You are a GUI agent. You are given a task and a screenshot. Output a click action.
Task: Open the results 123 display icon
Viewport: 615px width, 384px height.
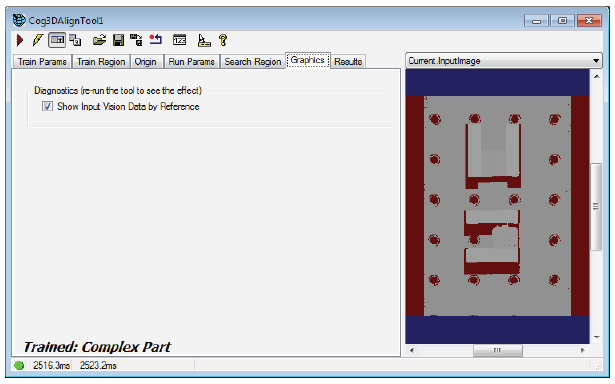point(180,40)
